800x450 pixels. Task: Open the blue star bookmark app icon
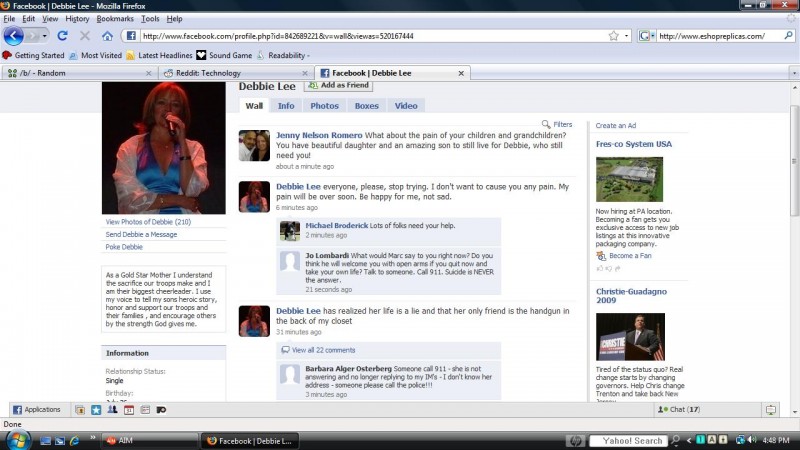click(96, 410)
